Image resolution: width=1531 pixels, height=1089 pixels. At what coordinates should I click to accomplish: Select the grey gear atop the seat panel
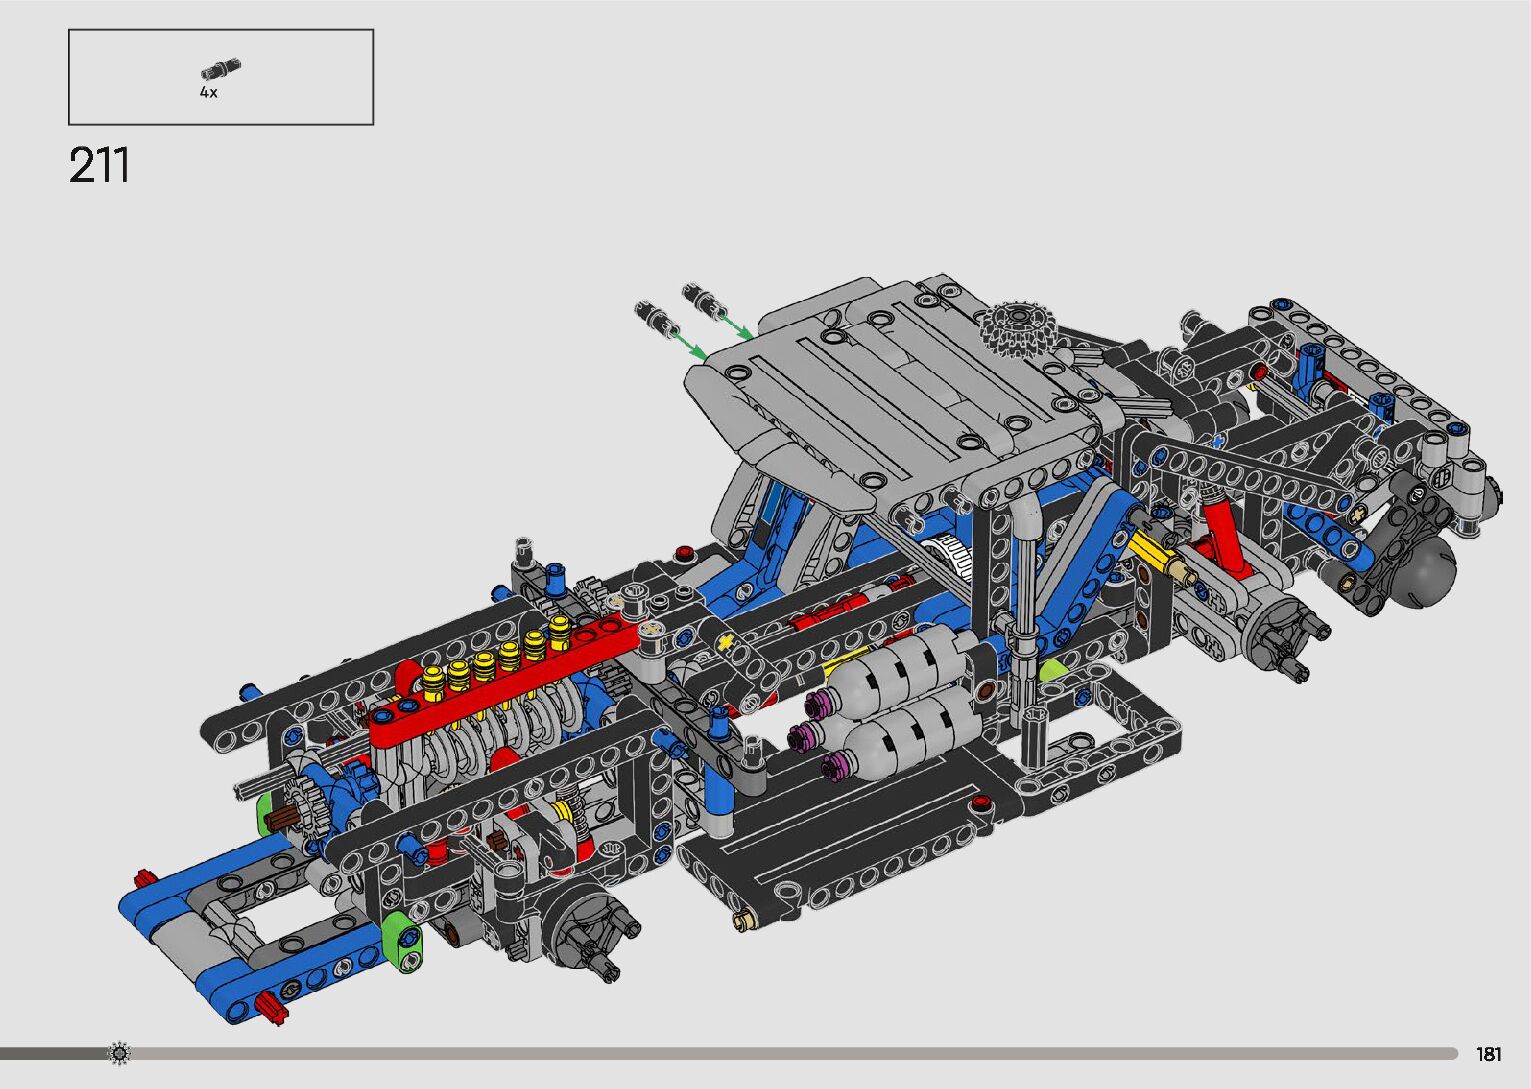tap(1010, 327)
